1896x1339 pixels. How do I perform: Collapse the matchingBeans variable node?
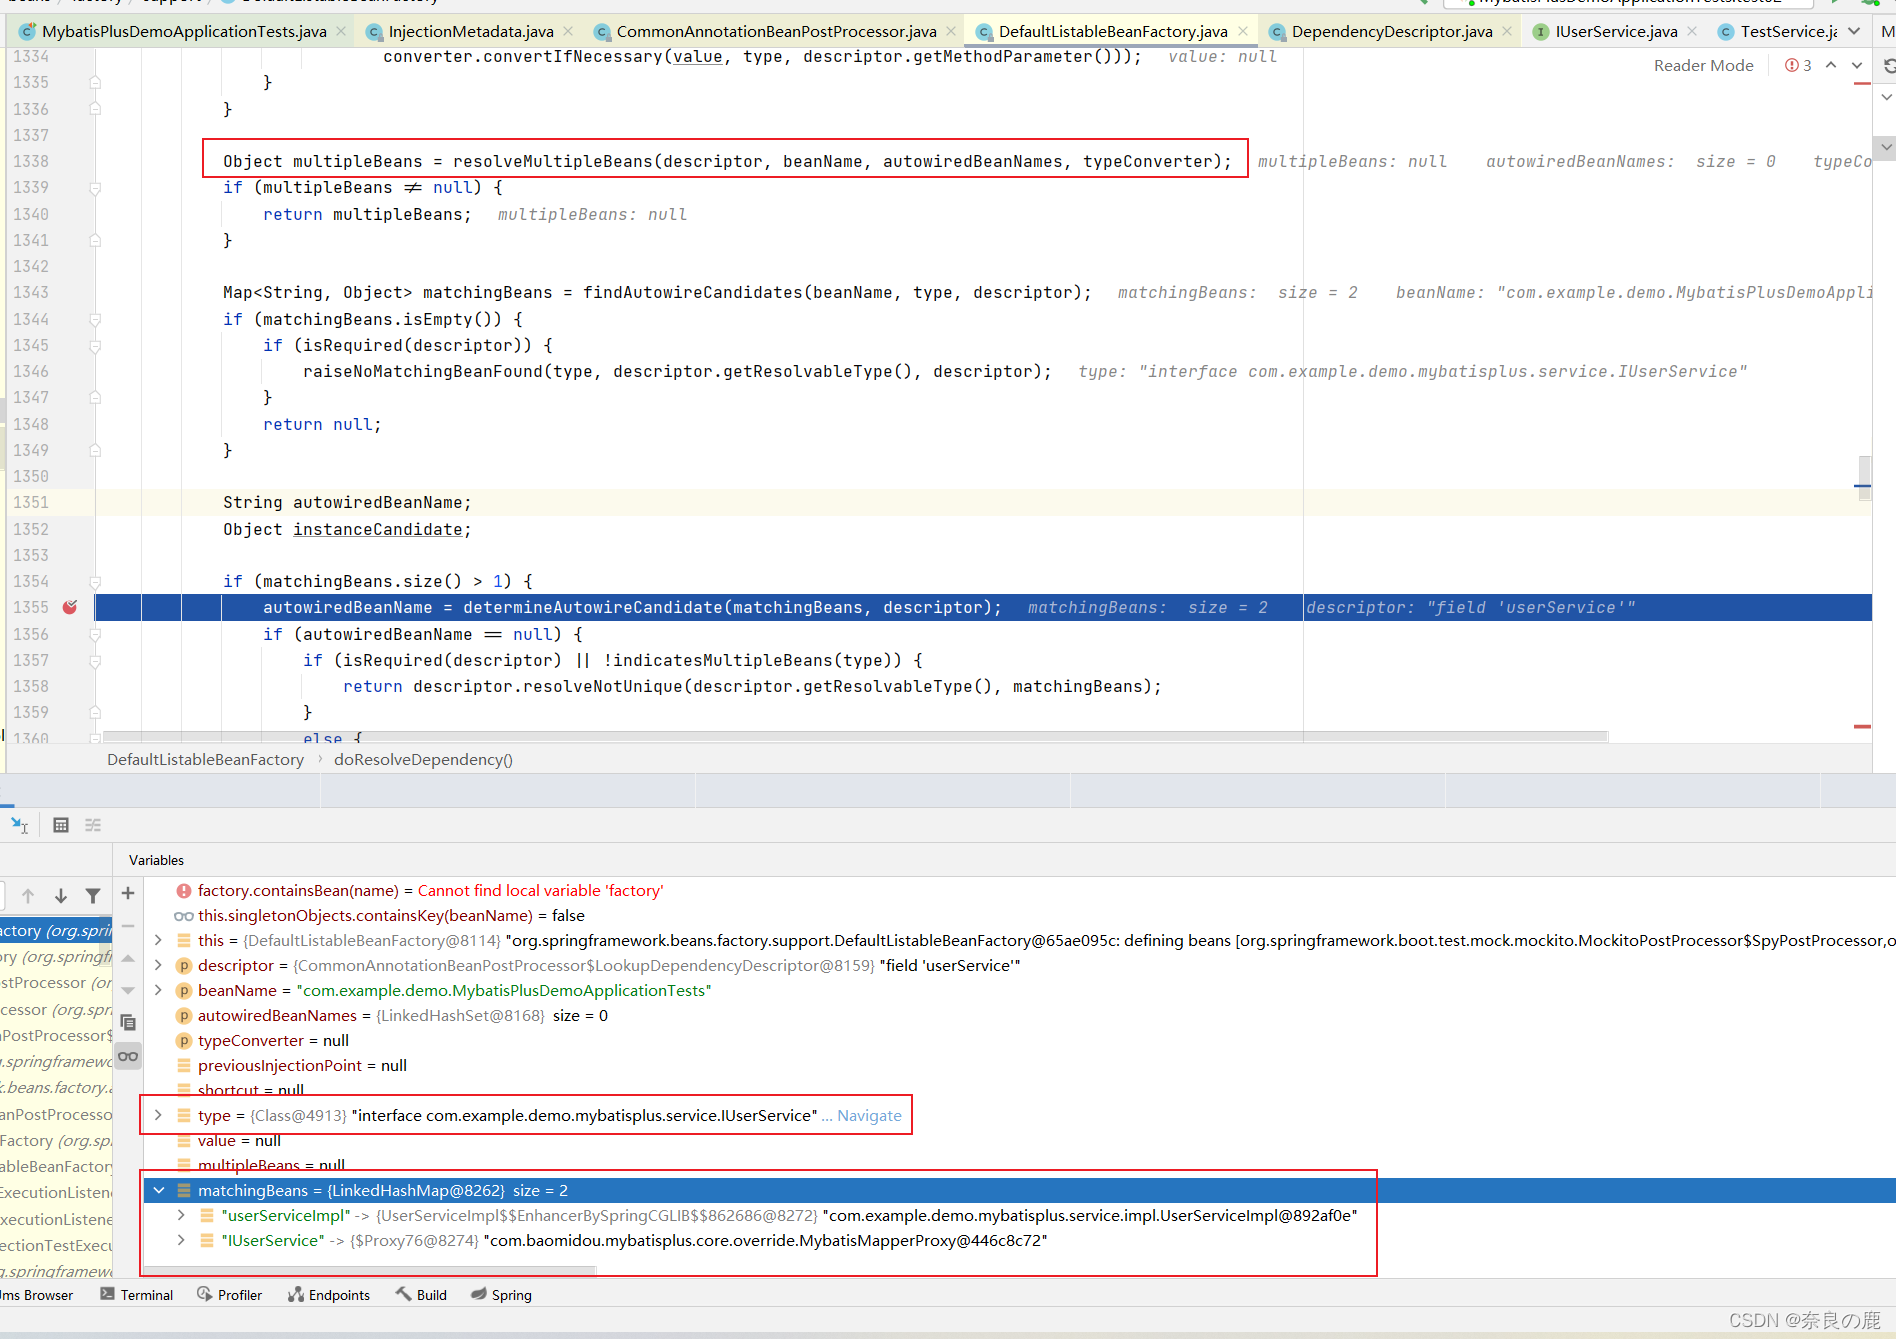(158, 1190)
